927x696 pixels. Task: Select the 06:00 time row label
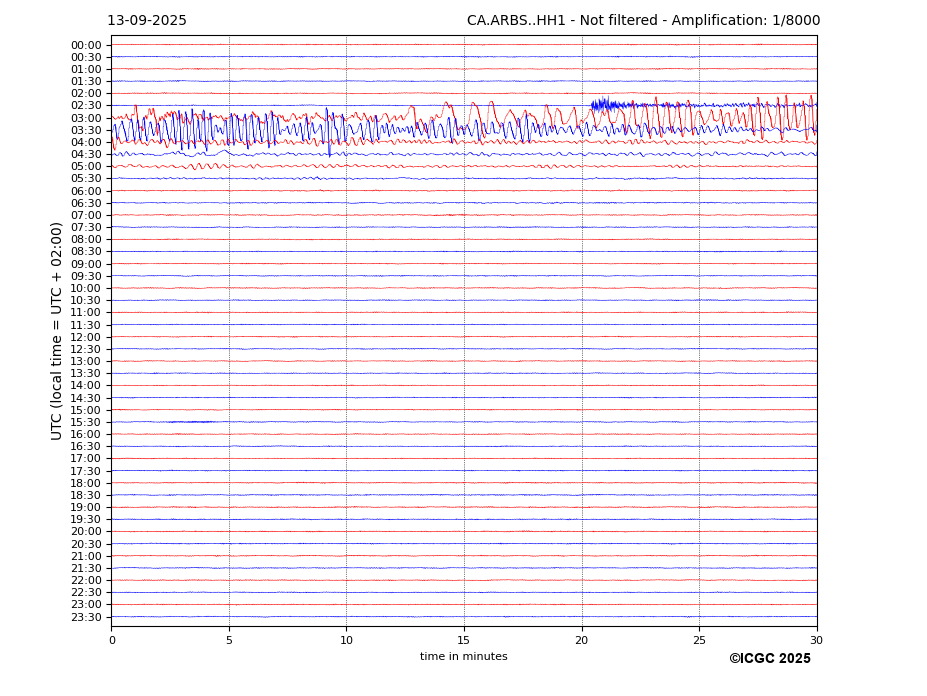click(86, 192)
